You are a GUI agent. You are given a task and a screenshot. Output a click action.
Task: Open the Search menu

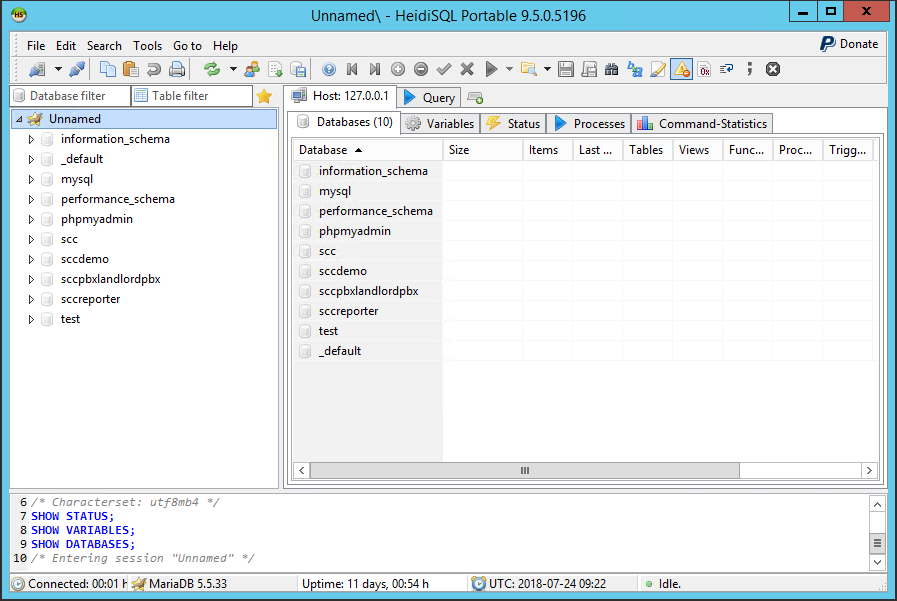coord(104,46)
